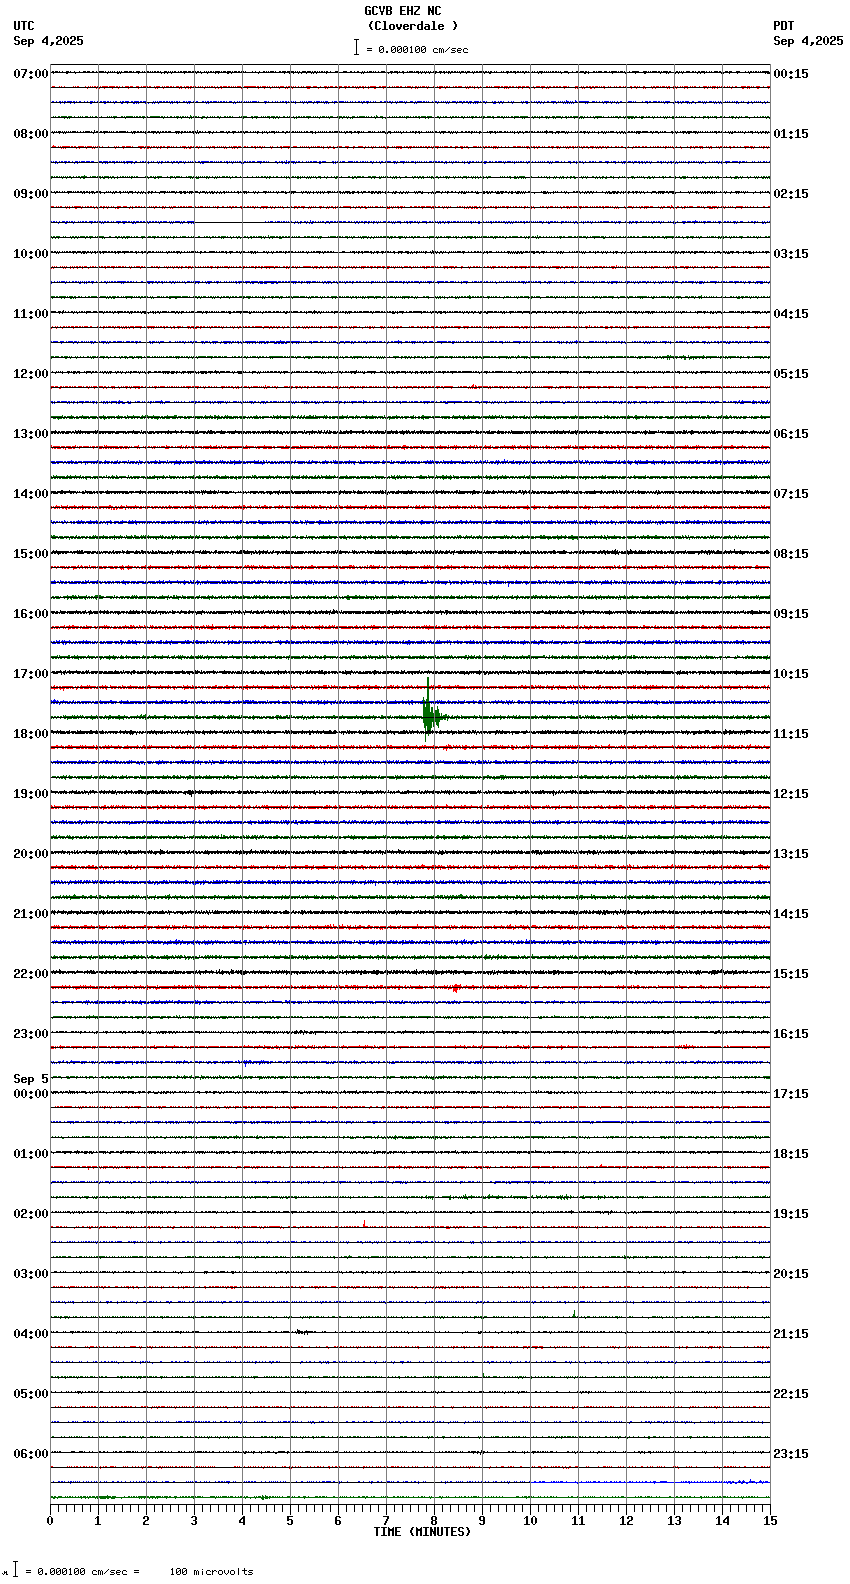Click the 01:15 PDT time label

(x=791, y=134)
